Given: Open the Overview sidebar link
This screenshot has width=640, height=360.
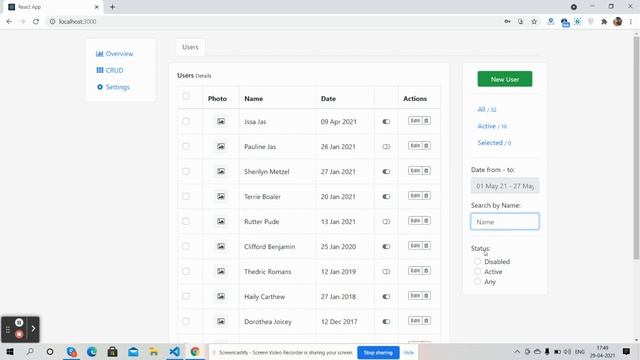Looking at the screenshot, I should (x=114, y=54).
